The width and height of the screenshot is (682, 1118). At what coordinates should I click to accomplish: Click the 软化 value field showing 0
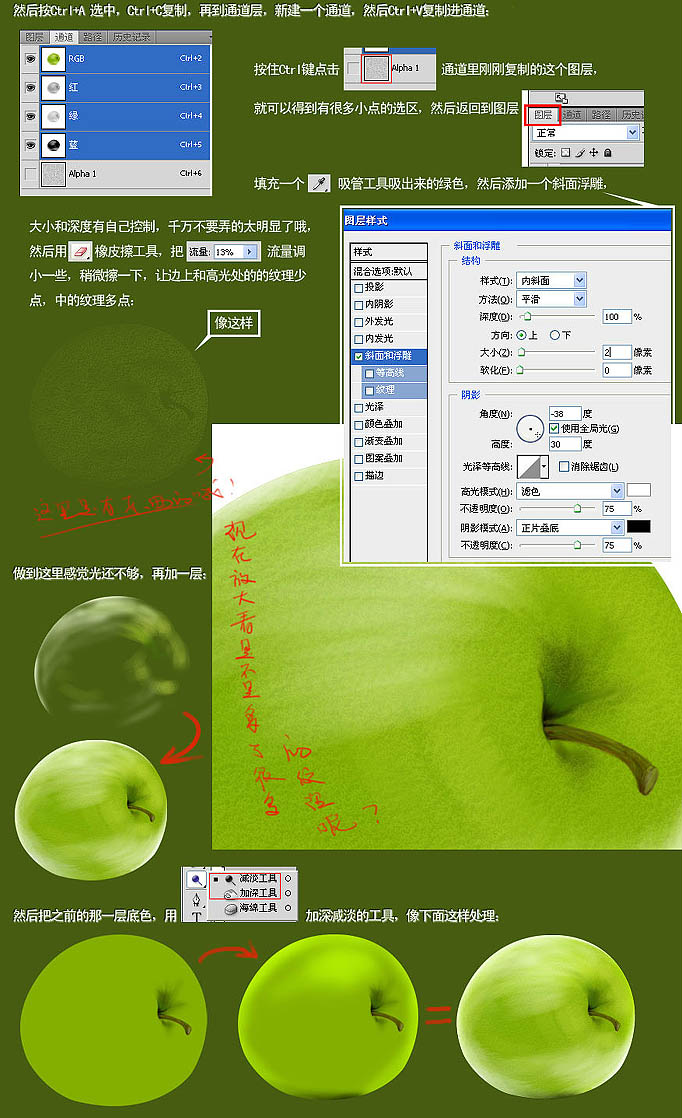pyautogui.click(x=616, y=370)
